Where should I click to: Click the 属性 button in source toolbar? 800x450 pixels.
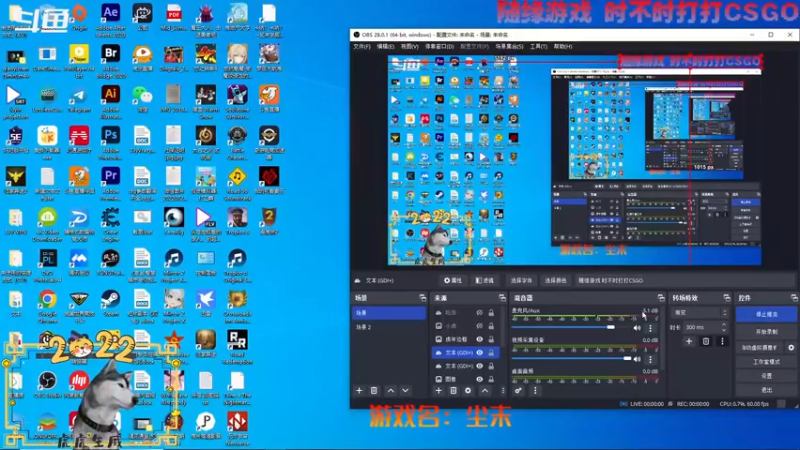pos(453,281)
